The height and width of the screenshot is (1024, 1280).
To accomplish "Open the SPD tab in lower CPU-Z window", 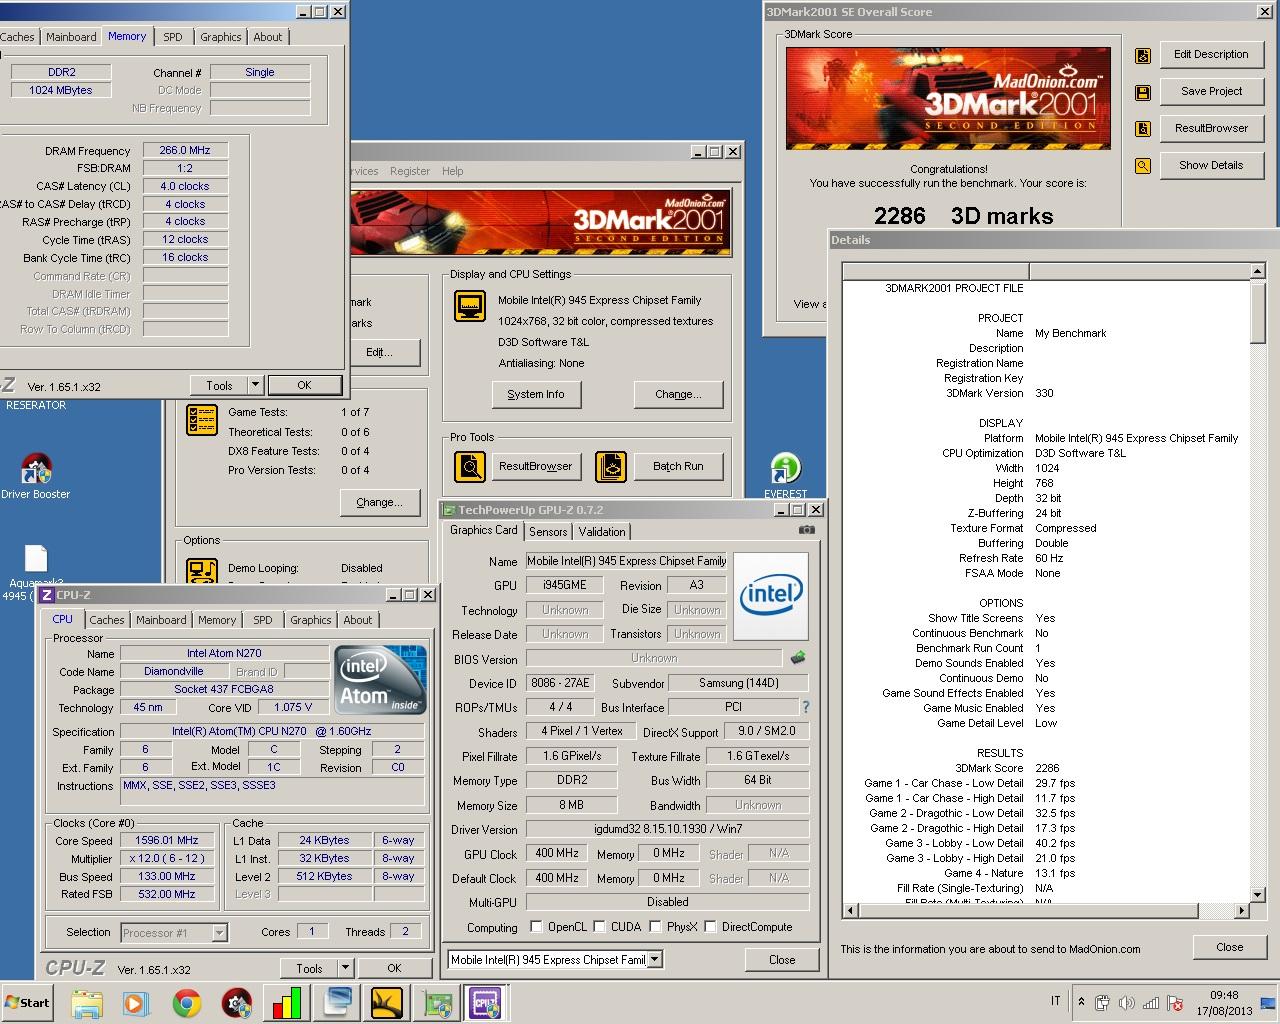I will pyautogui.click(x=263, y=620).
